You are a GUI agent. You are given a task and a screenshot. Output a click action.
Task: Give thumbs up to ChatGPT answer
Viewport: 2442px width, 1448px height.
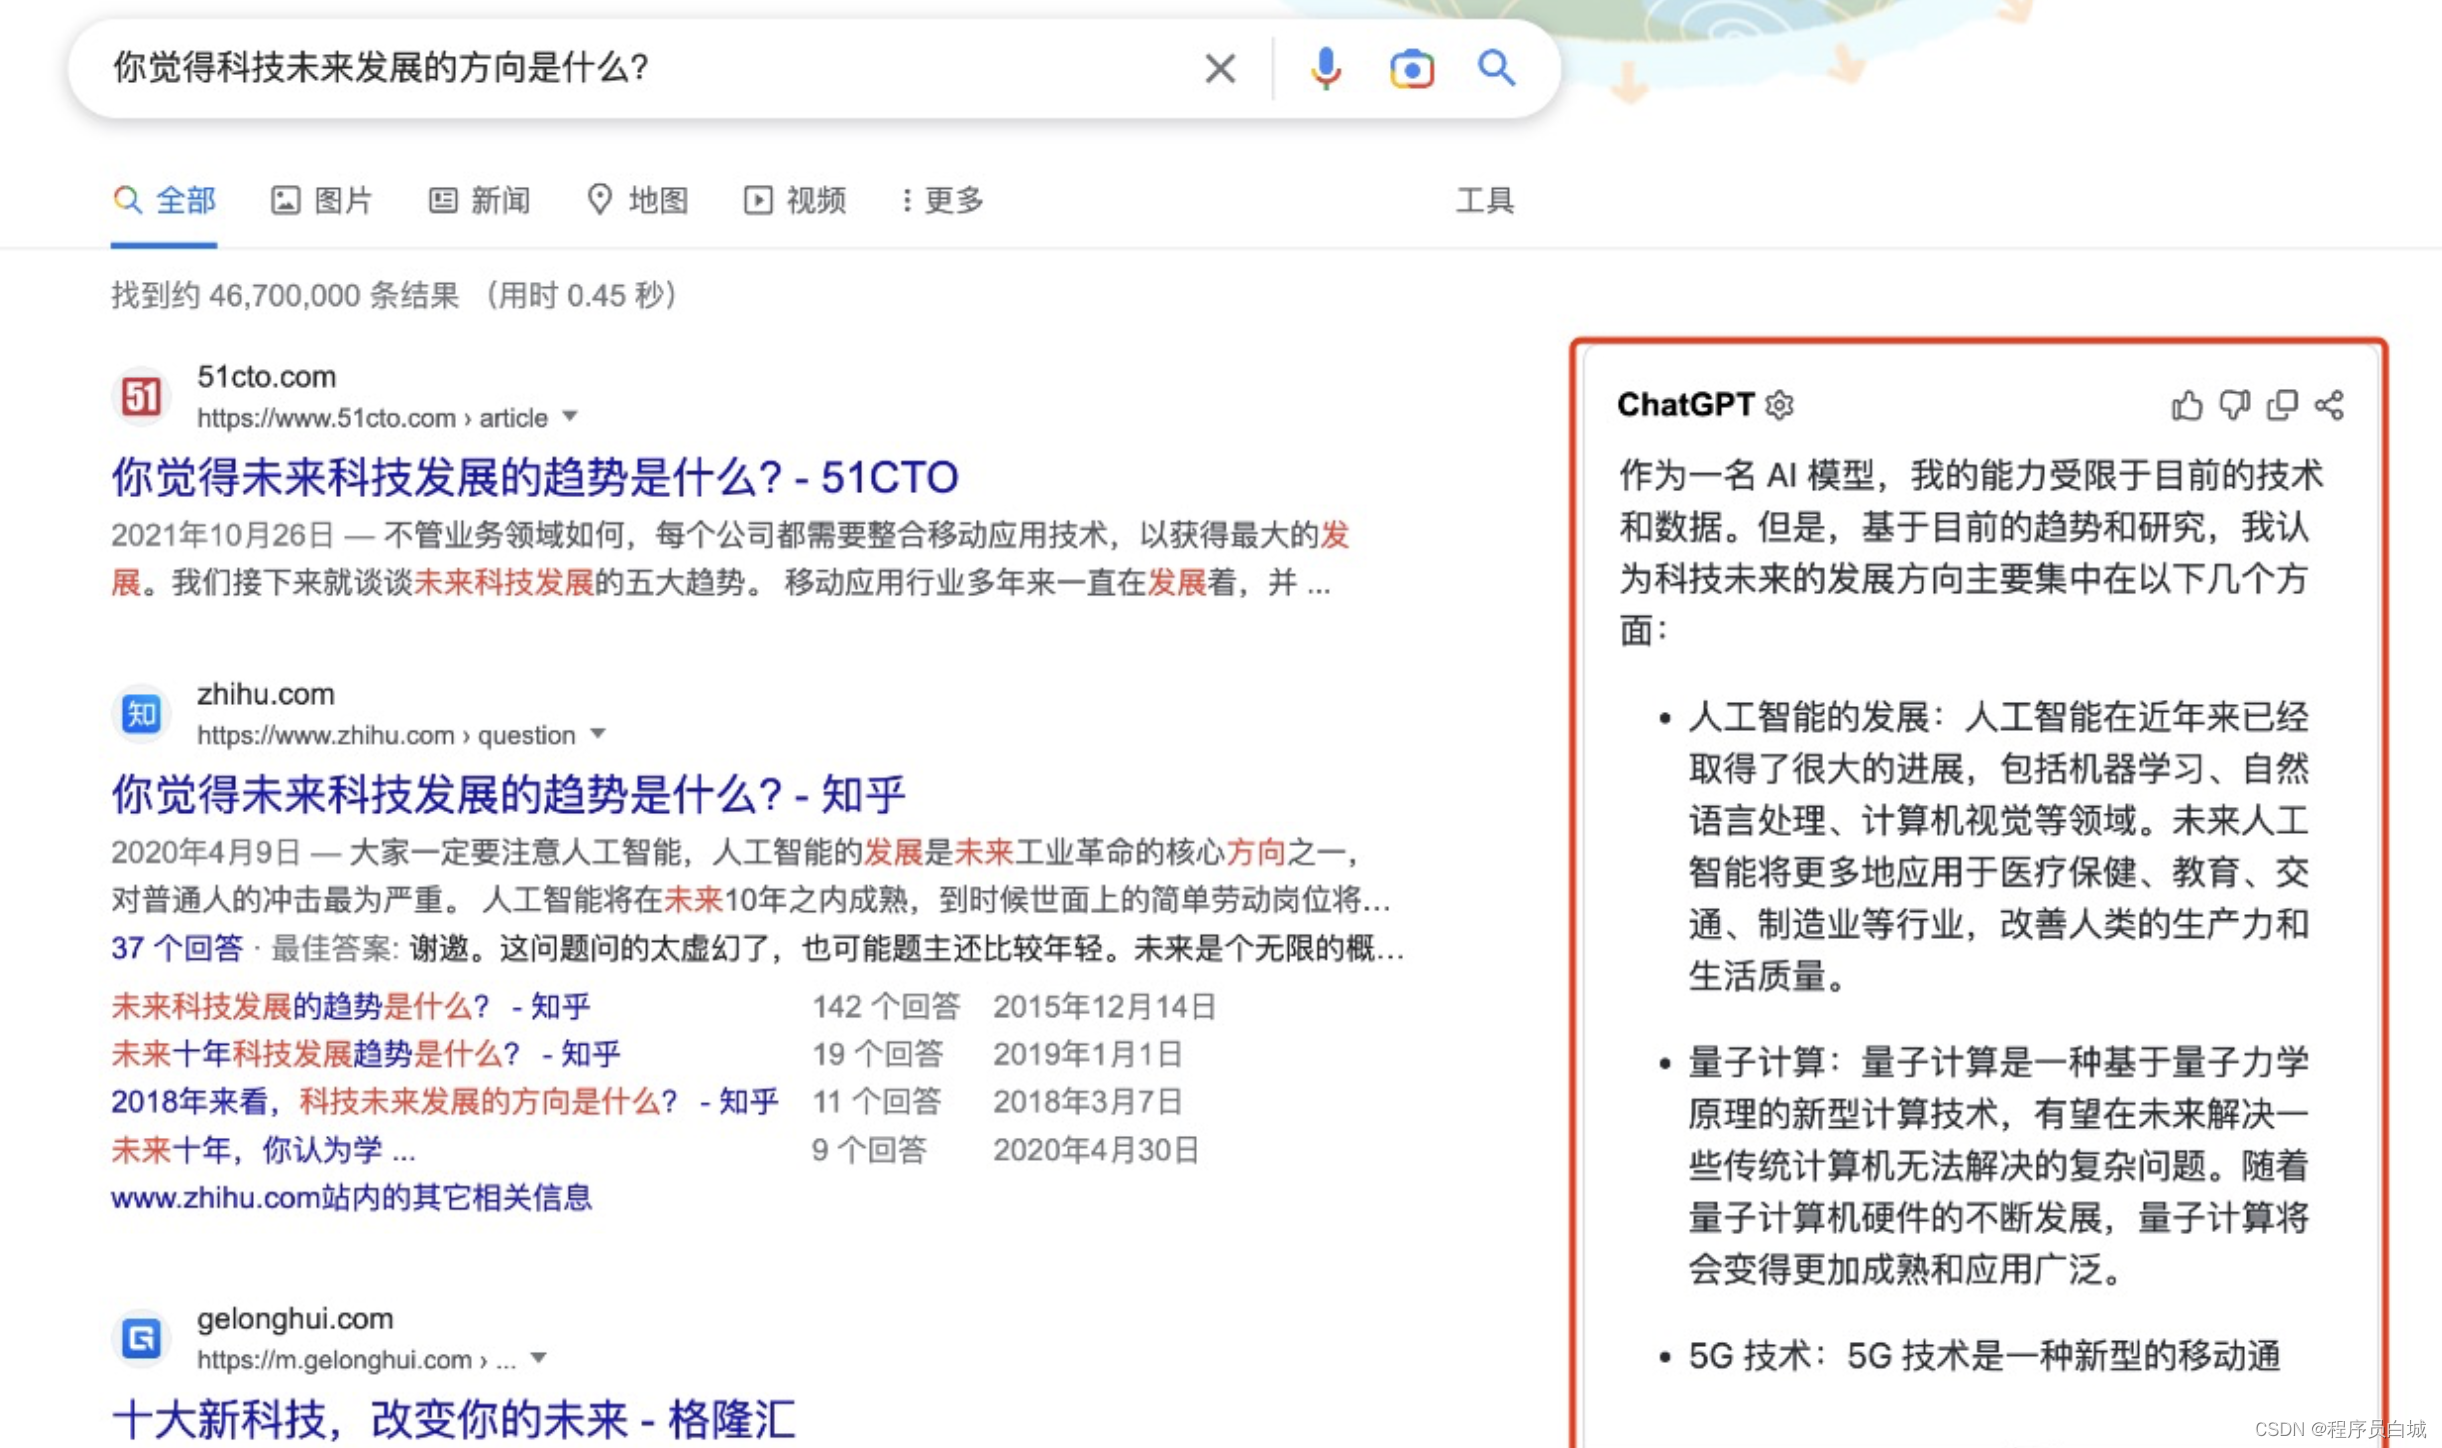[2186, 405]
